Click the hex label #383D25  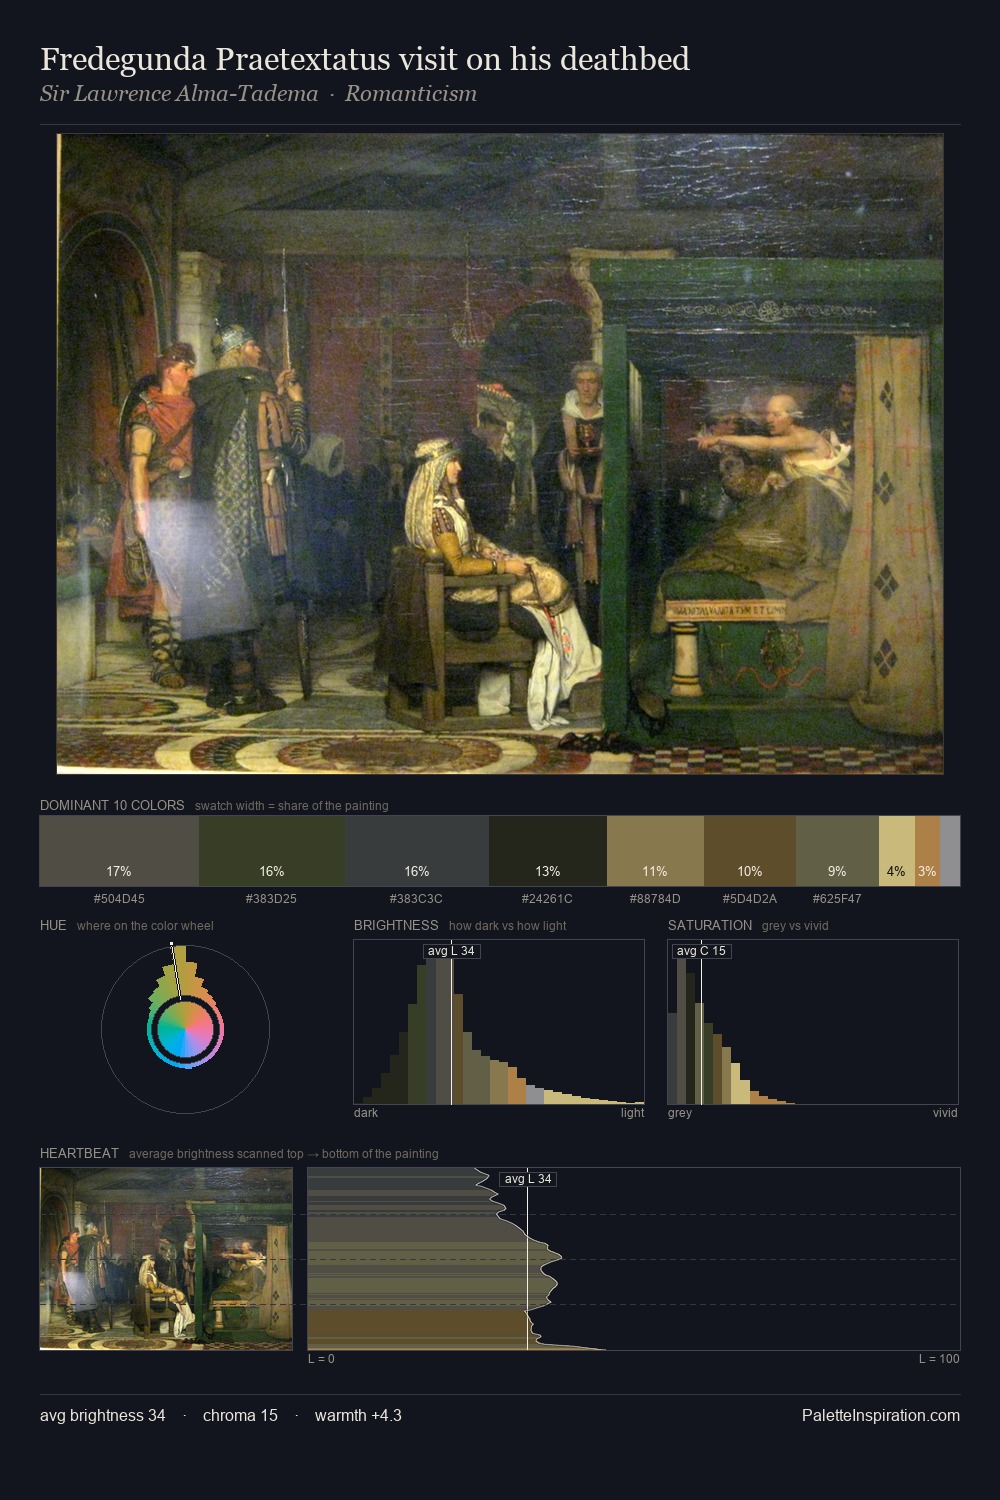tap(272, 899)
